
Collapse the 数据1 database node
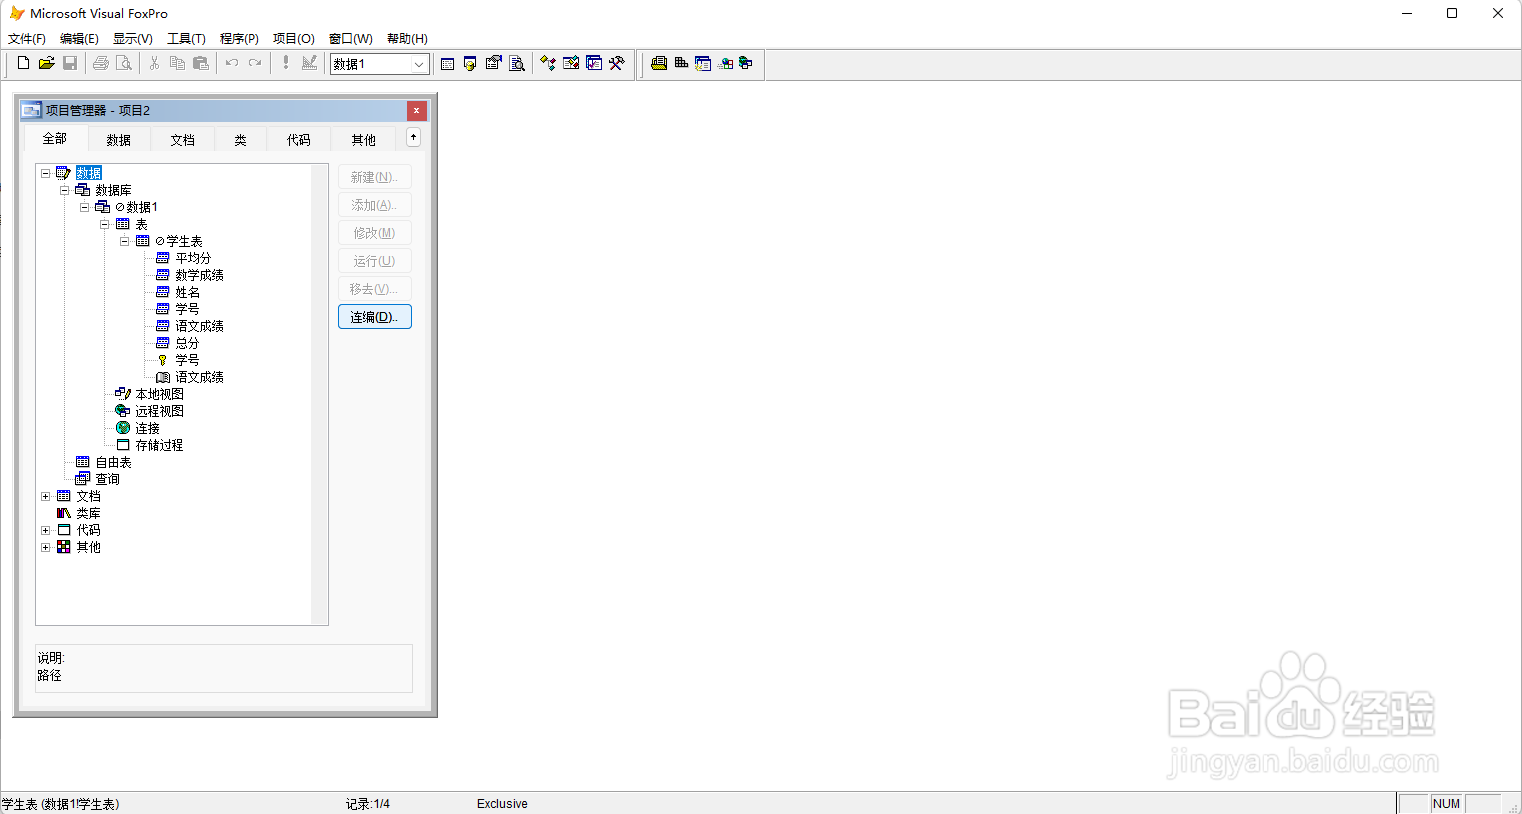[x=84, y=207]
